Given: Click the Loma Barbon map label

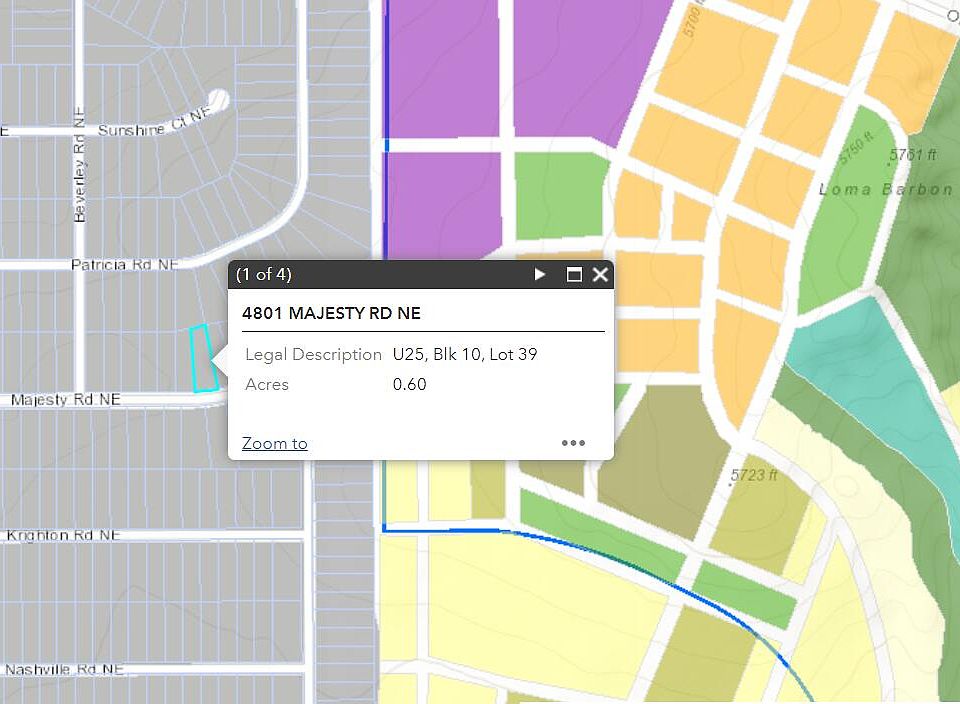Looking at the screenshot, I should pos(885,190).
